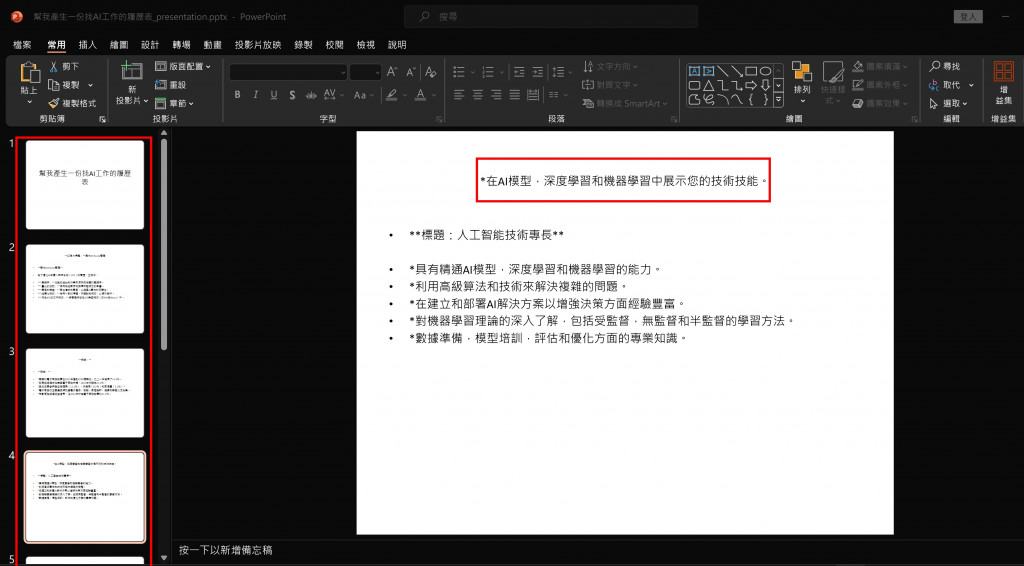Screen dimensions: 1024x566
Task: Click the Decrease Indent icon
Action: click(519, 72)
